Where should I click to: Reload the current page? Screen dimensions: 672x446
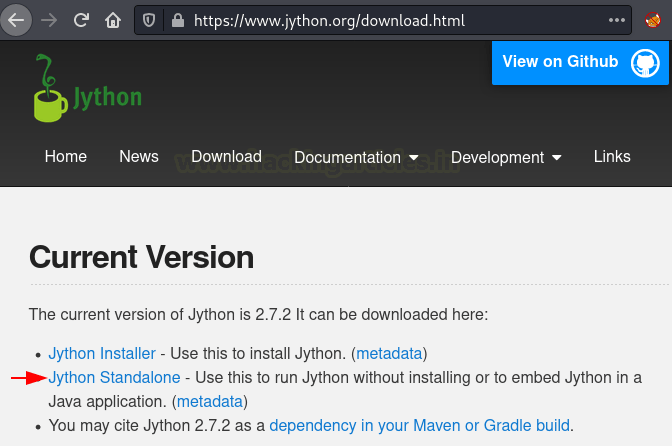[81, 20]
